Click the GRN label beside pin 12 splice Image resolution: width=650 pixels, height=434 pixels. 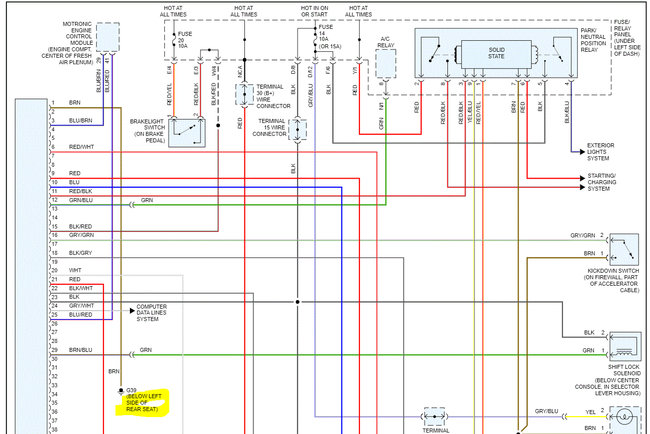coord(147,200)
